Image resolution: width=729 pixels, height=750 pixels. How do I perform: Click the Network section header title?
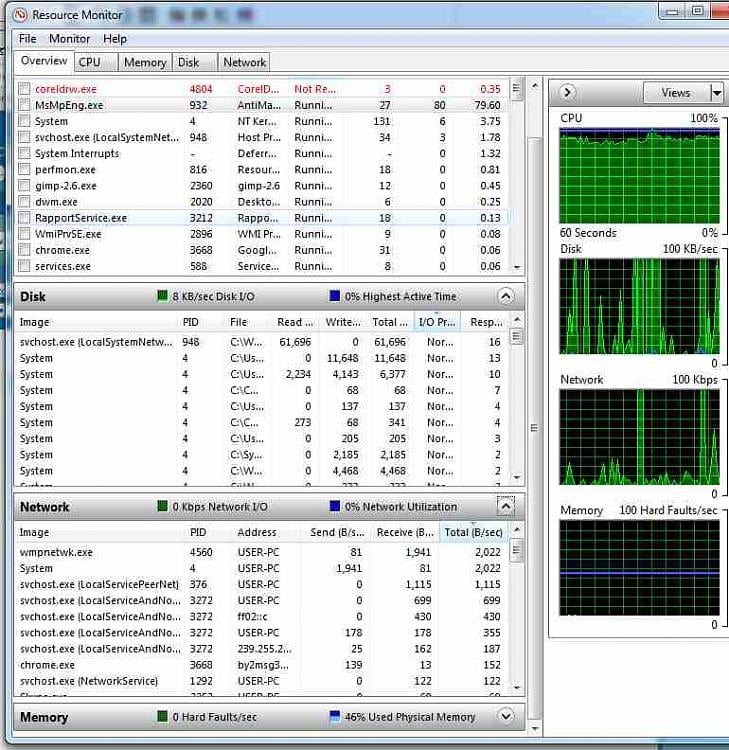click(x=44, y=507)
